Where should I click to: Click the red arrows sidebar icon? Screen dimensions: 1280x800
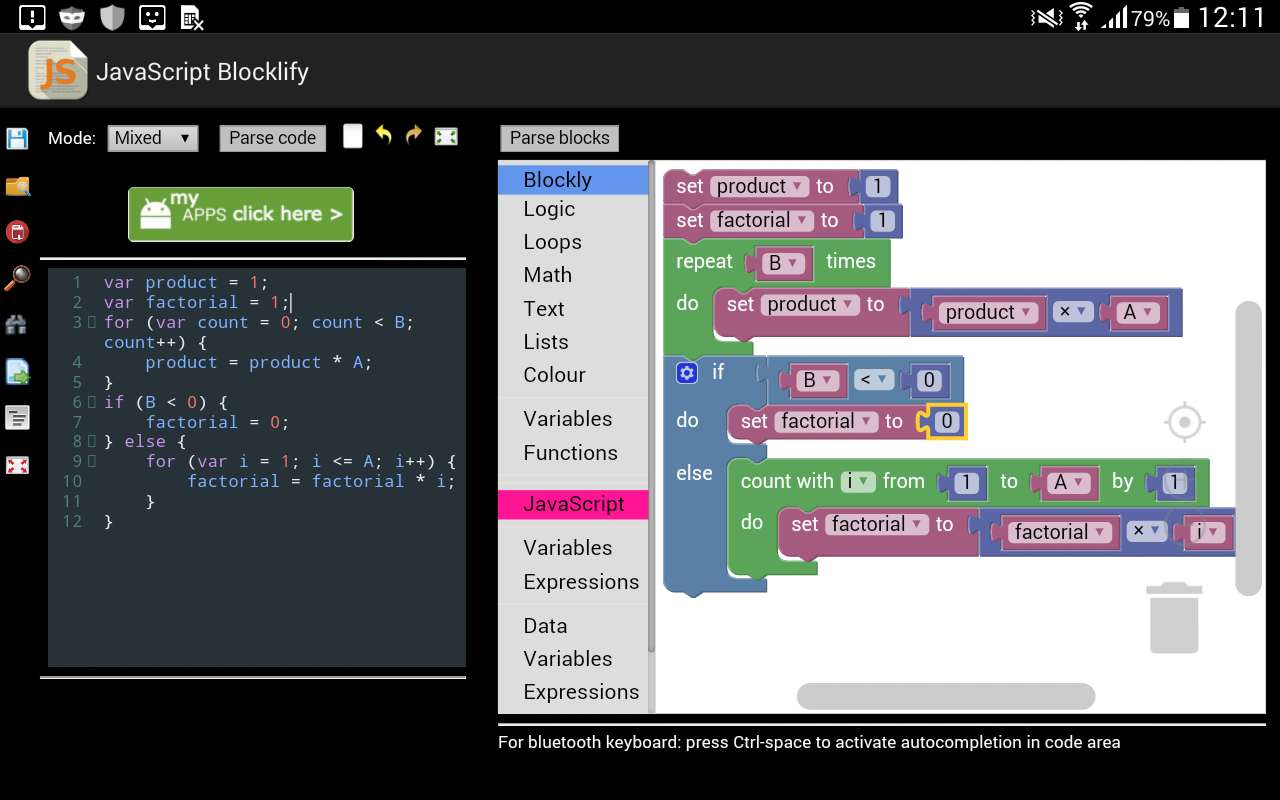(x=17, y=465)
